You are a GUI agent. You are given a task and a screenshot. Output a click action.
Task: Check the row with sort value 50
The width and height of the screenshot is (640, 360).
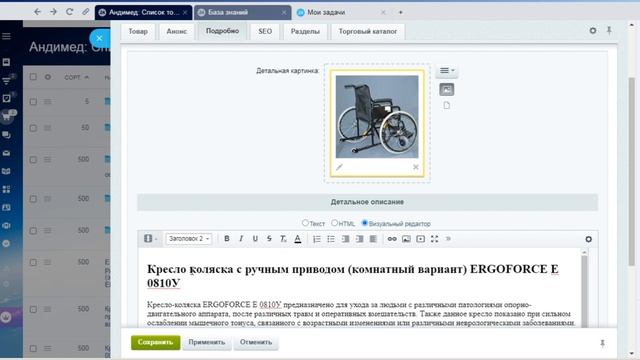[x=33, y=128]
